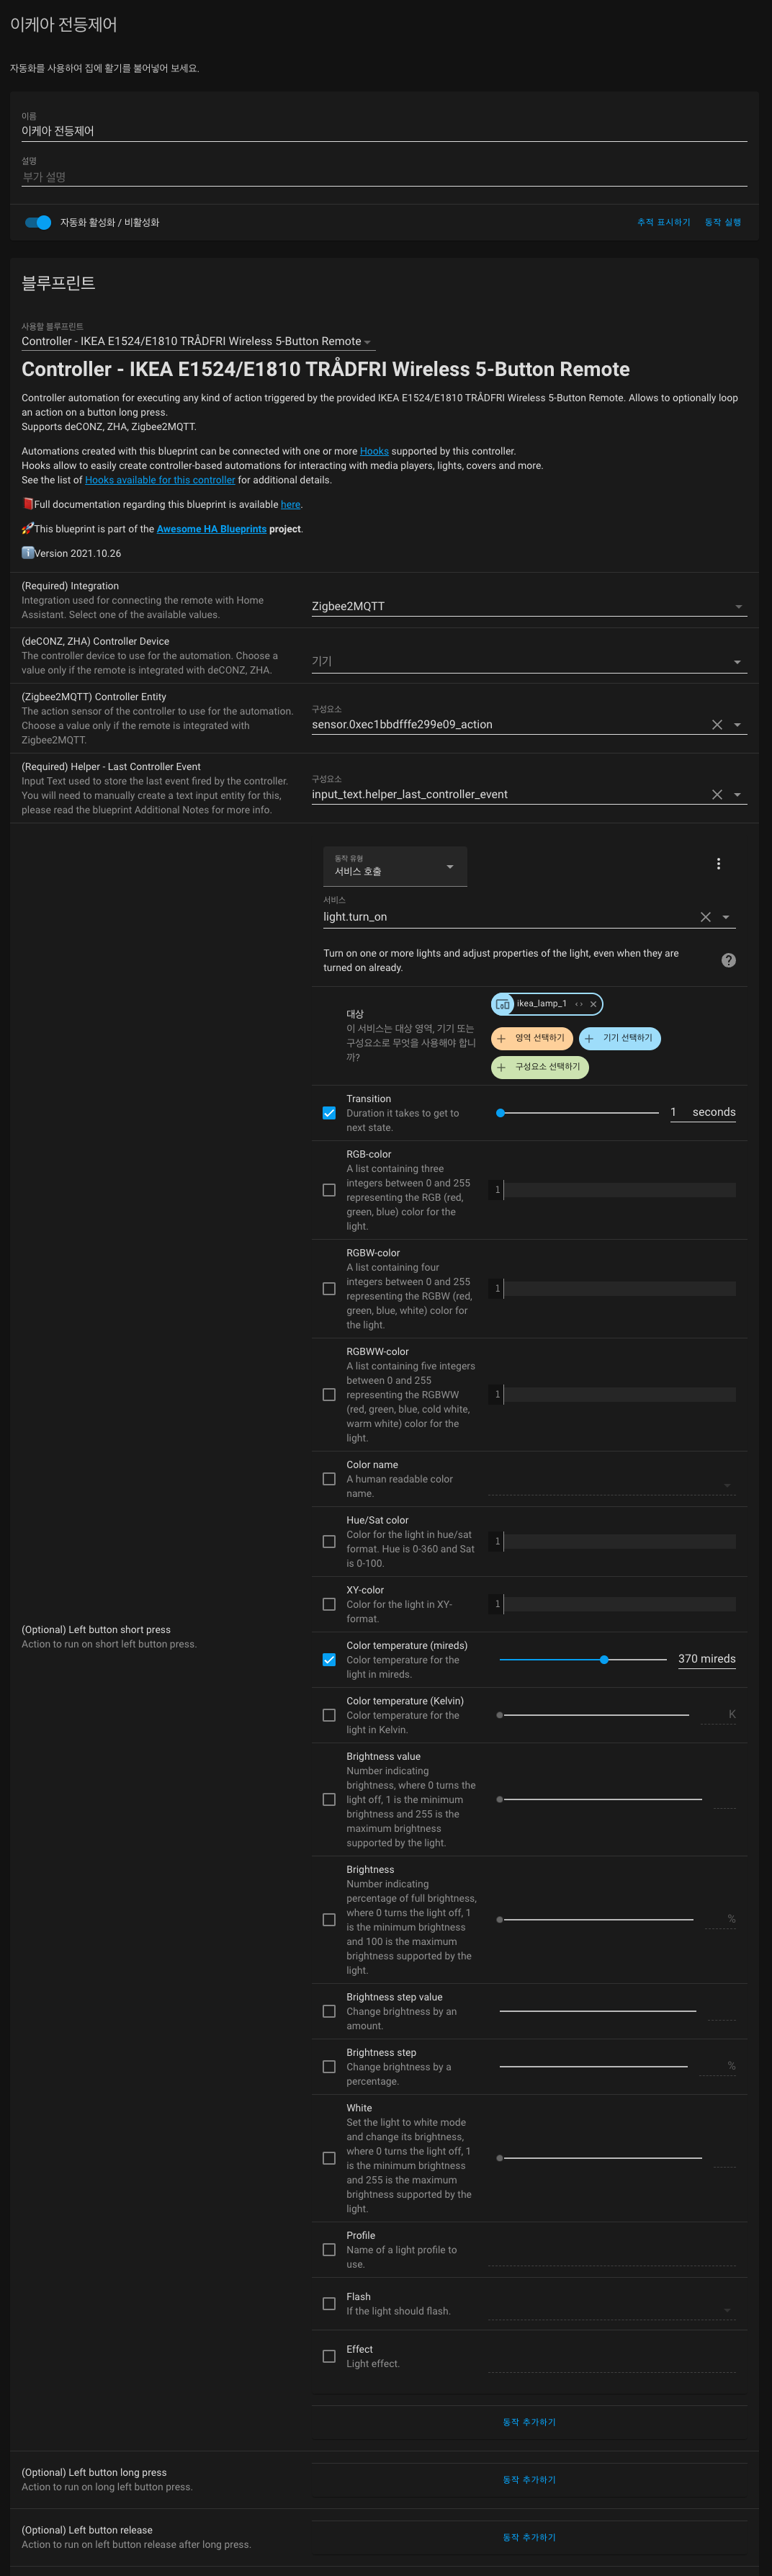Click the 영역 선택하기 chip
772x2576 pixels.
point(531,1038)
